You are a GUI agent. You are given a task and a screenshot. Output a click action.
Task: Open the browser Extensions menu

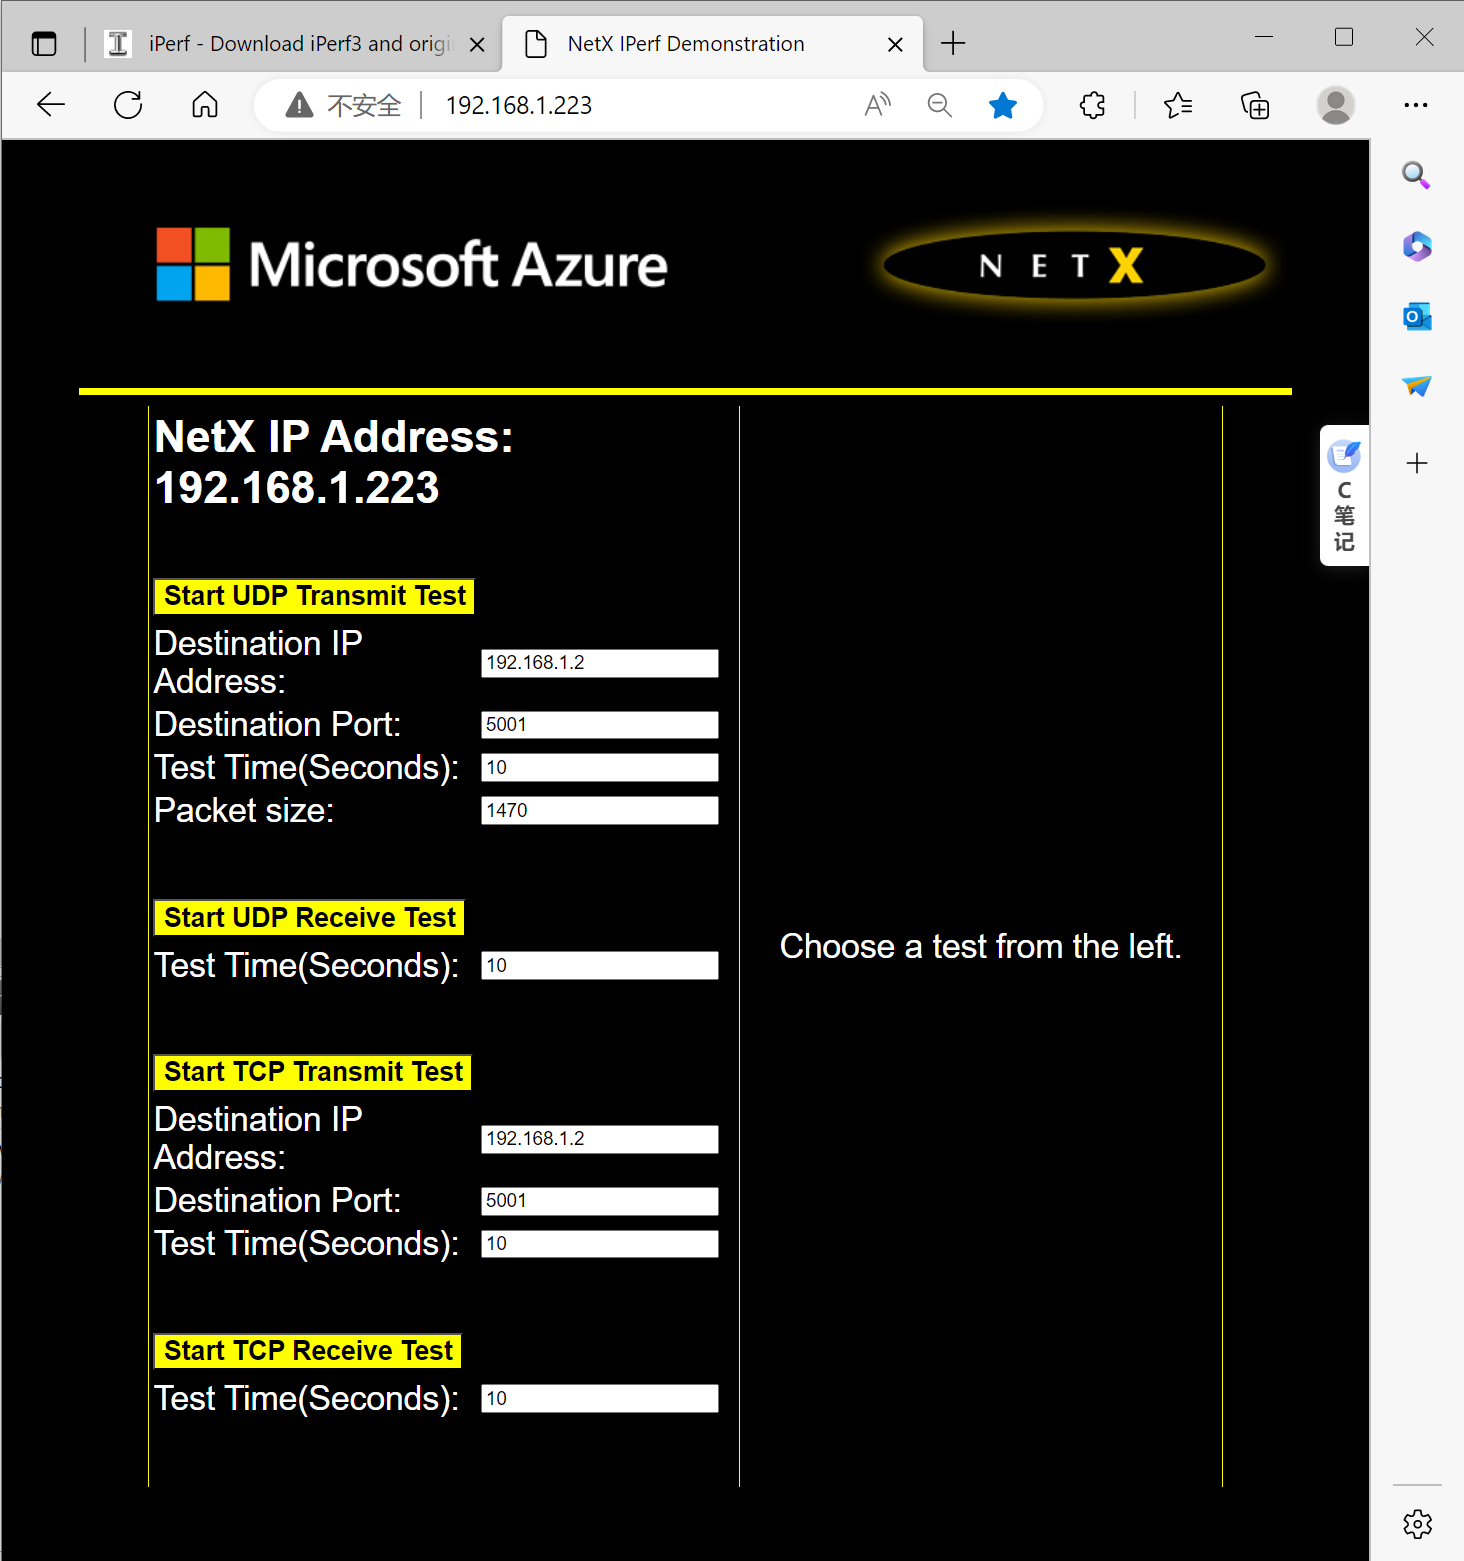point(1093,105)
